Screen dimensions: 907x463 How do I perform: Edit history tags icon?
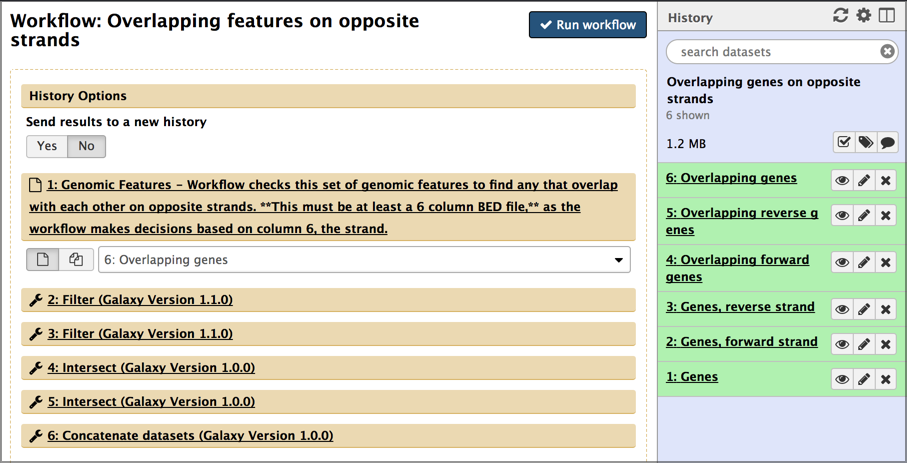(x=865, y=142)
